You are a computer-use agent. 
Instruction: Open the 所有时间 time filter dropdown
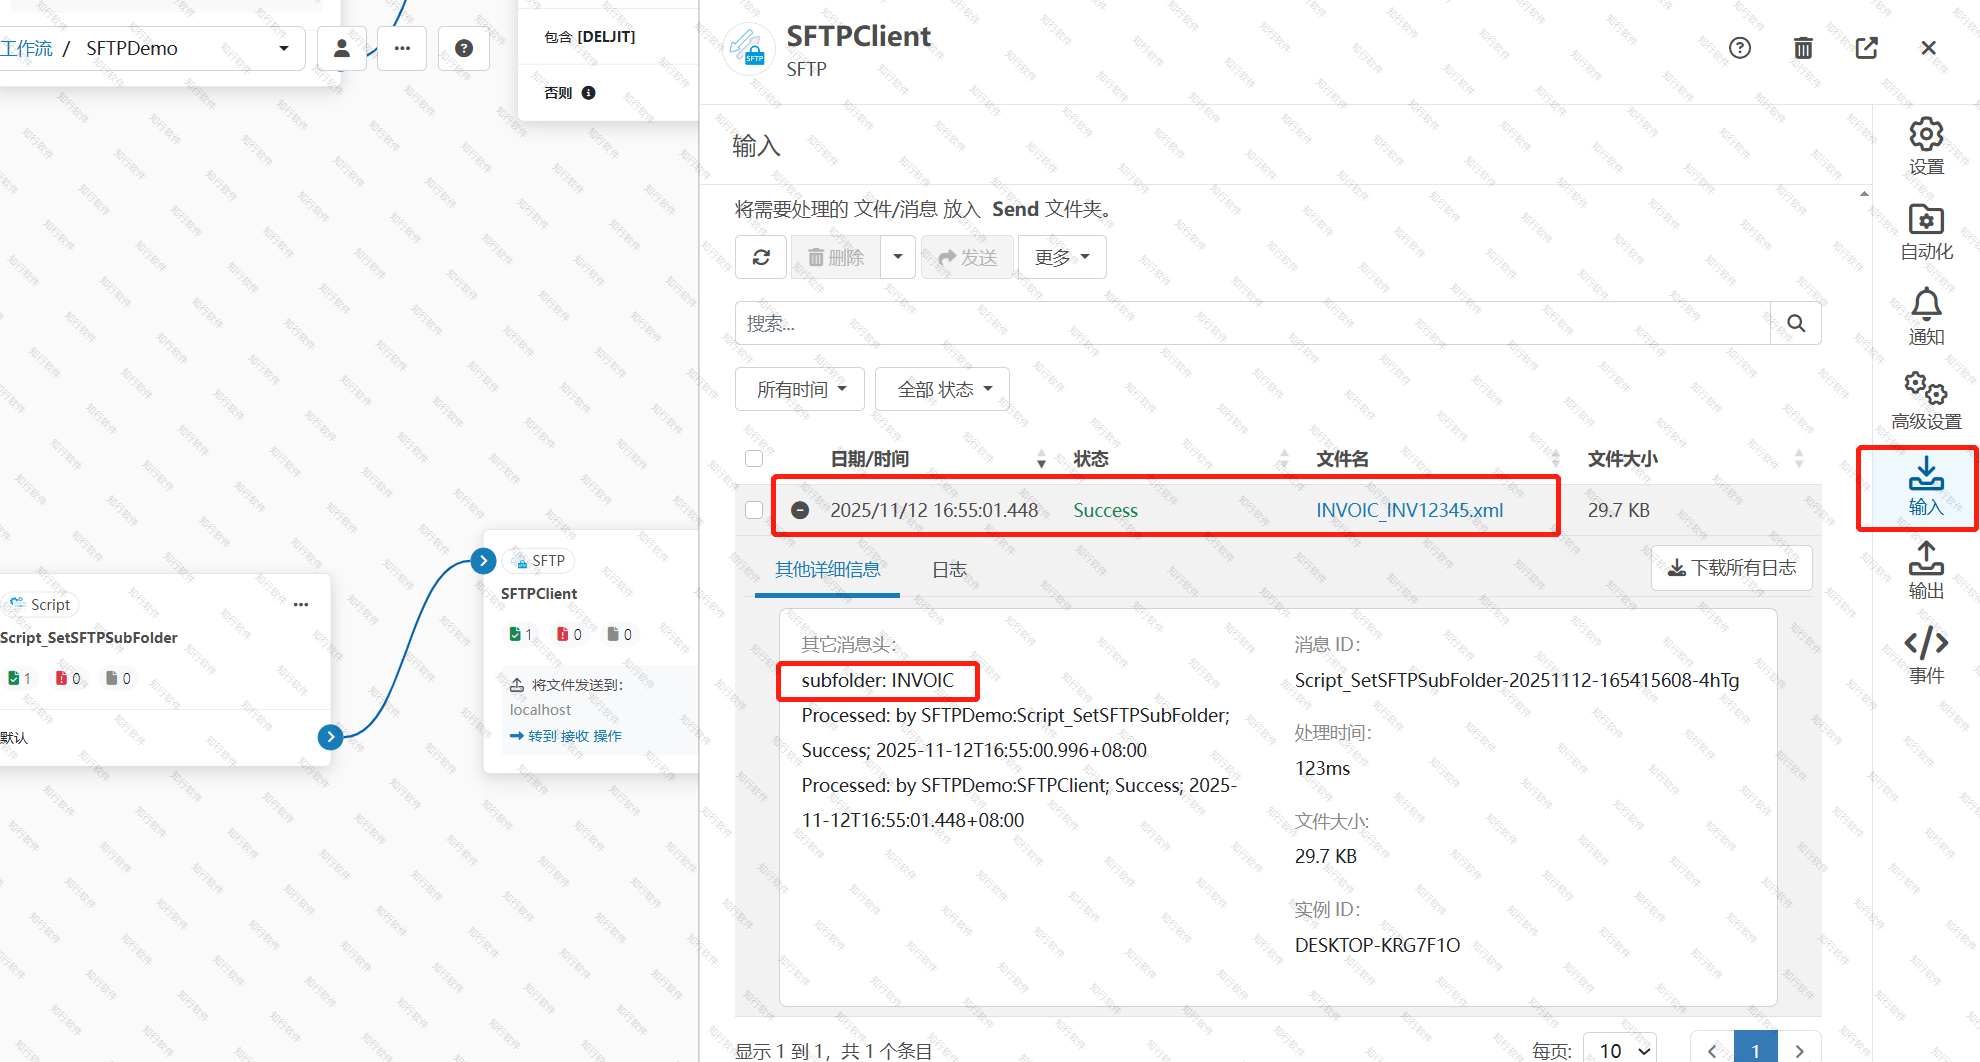click(801, 389)
